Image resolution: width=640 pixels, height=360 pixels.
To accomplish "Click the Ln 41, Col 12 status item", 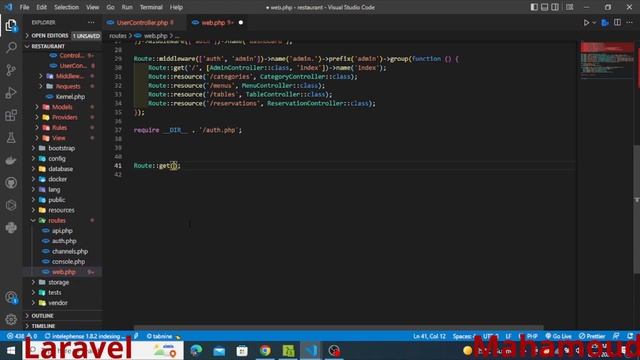I will 429,336.
